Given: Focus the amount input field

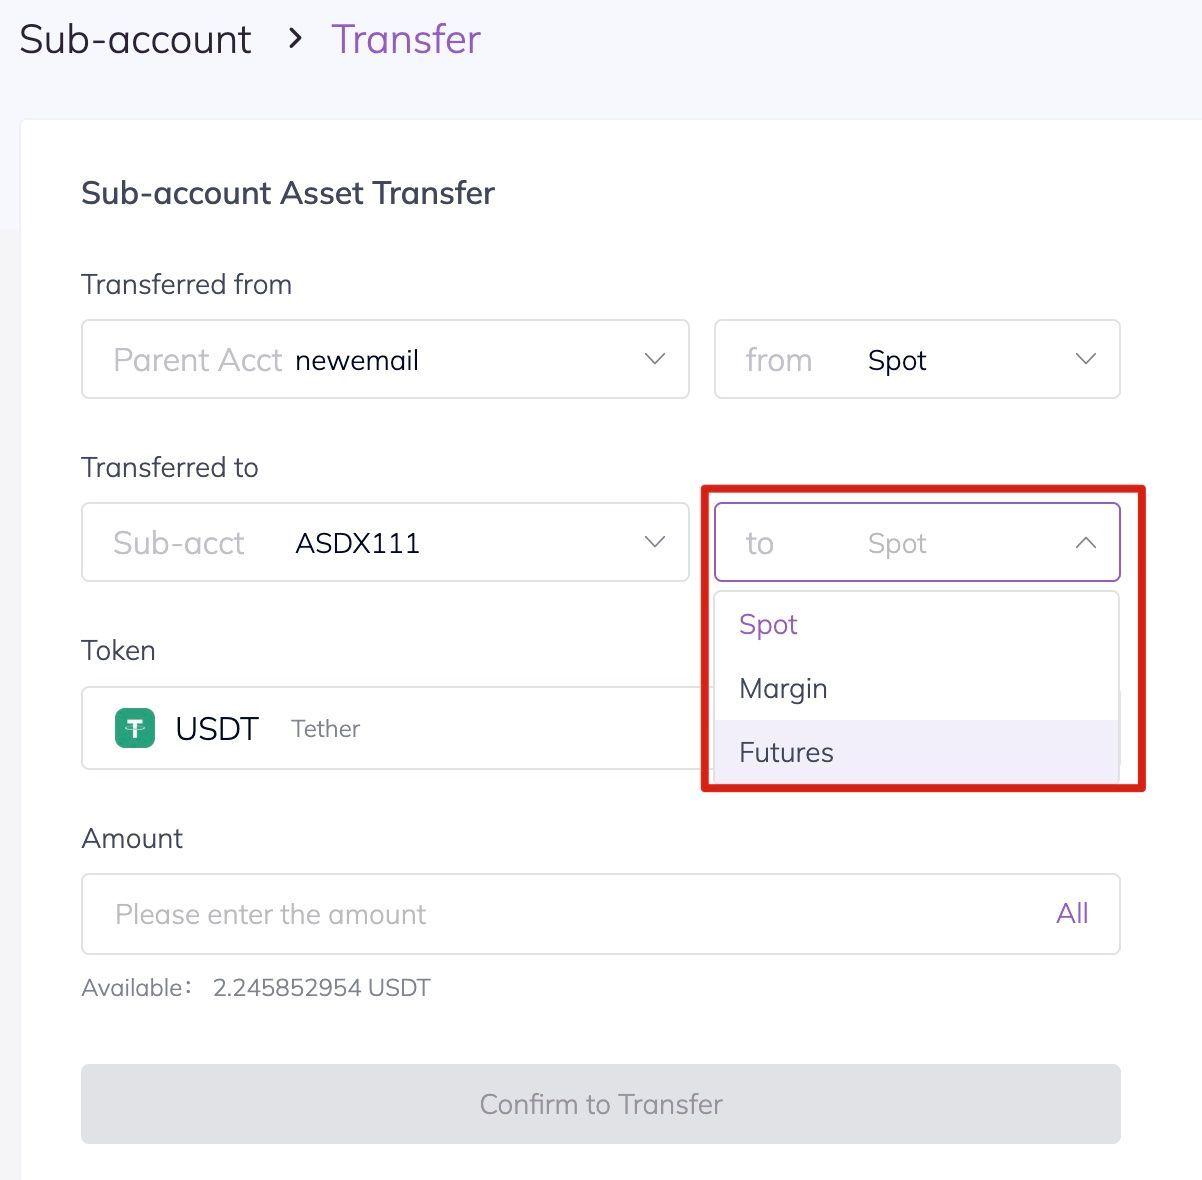Looking at the screenshot, I should (x=560, y=914).
